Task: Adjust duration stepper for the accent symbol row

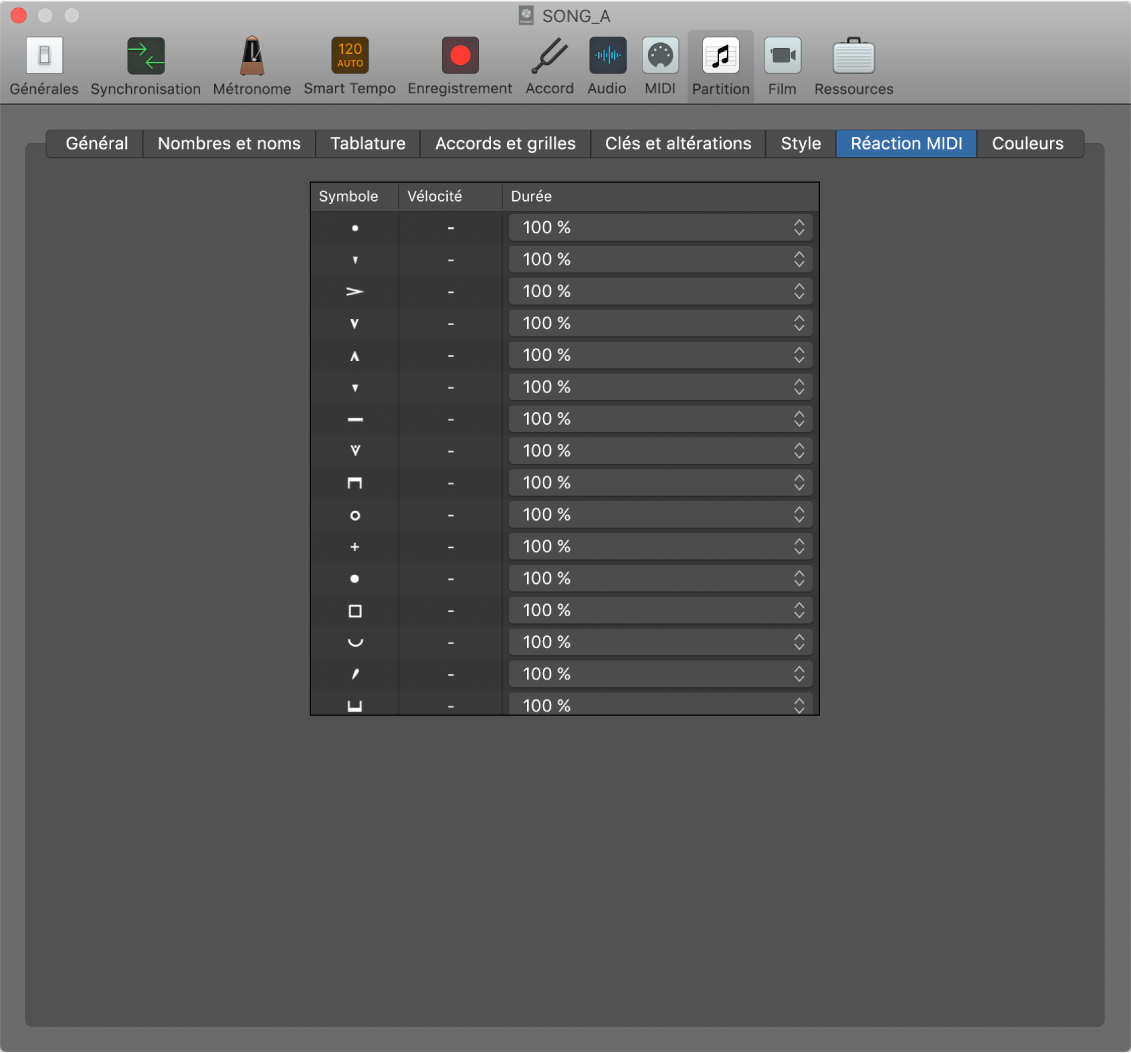Action: tap(799, 292)
